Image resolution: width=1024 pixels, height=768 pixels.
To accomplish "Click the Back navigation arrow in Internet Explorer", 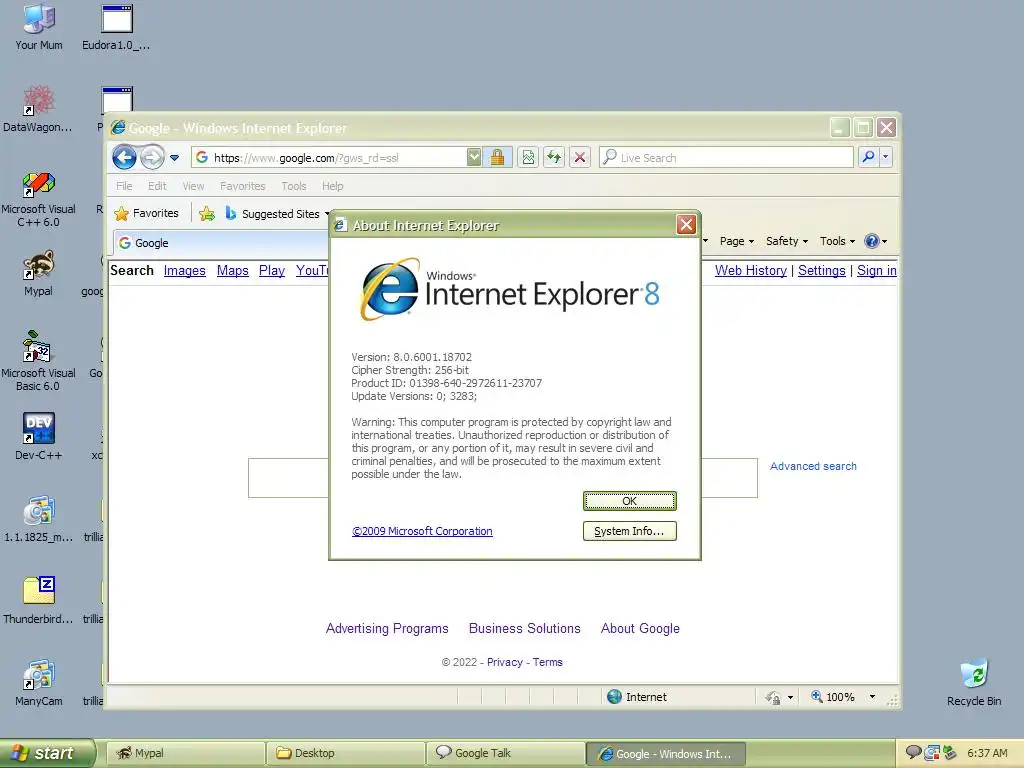I will click(x=124, y=157).
